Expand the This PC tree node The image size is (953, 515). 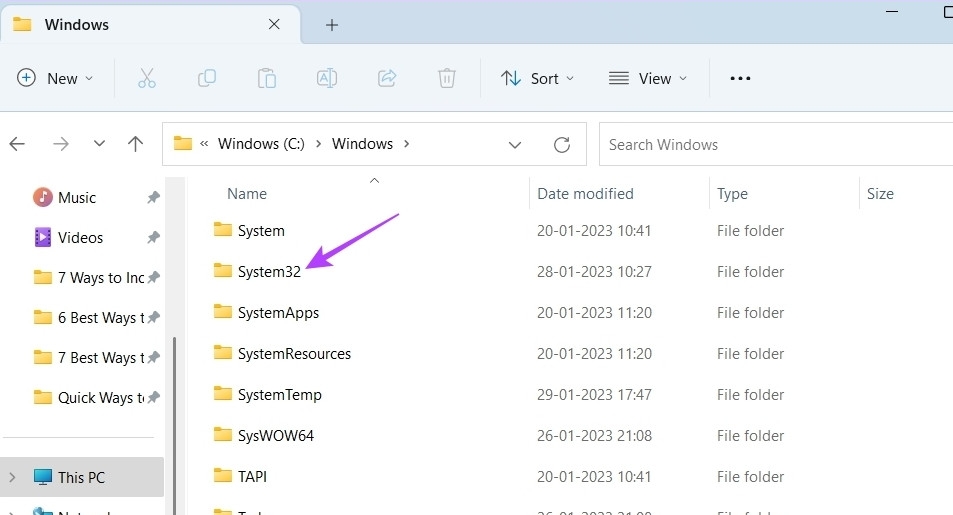click(12, 477)
